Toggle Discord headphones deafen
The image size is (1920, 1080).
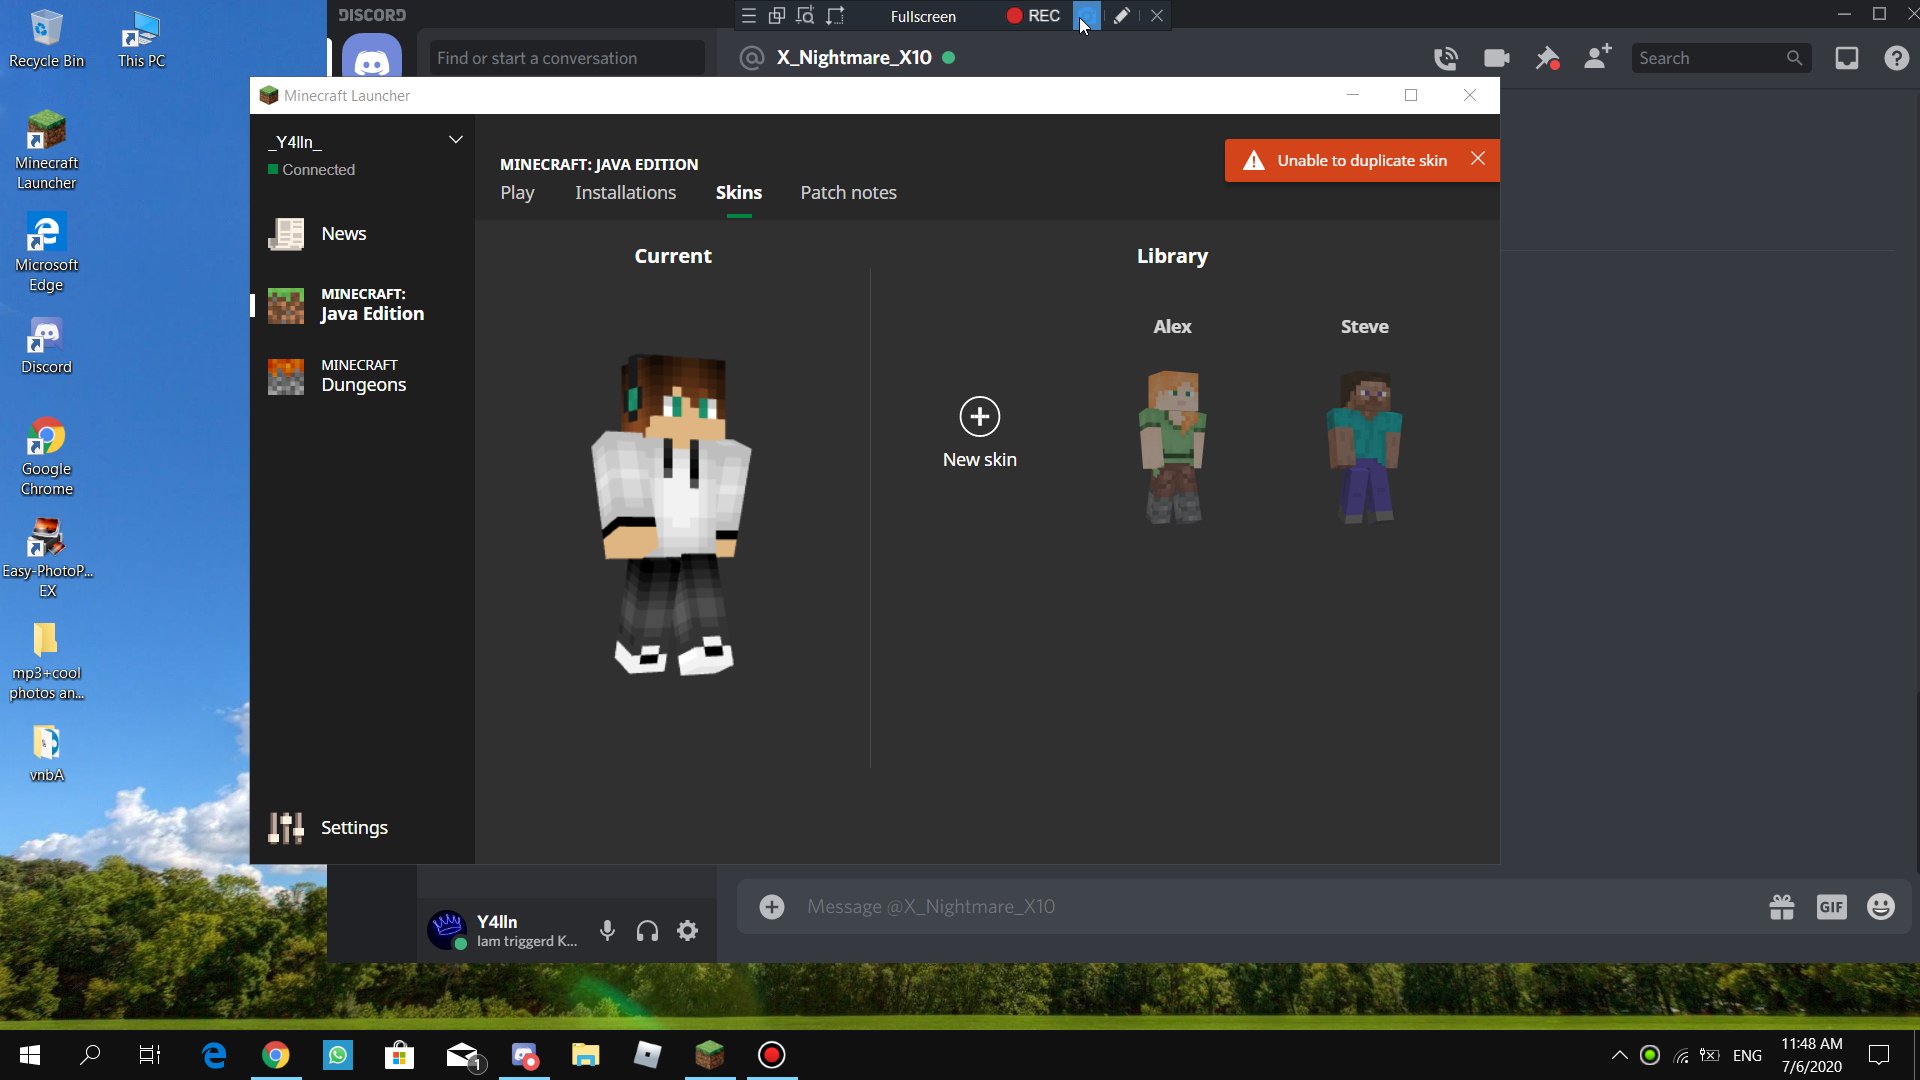pyautogui.click(x=647, y=931)
